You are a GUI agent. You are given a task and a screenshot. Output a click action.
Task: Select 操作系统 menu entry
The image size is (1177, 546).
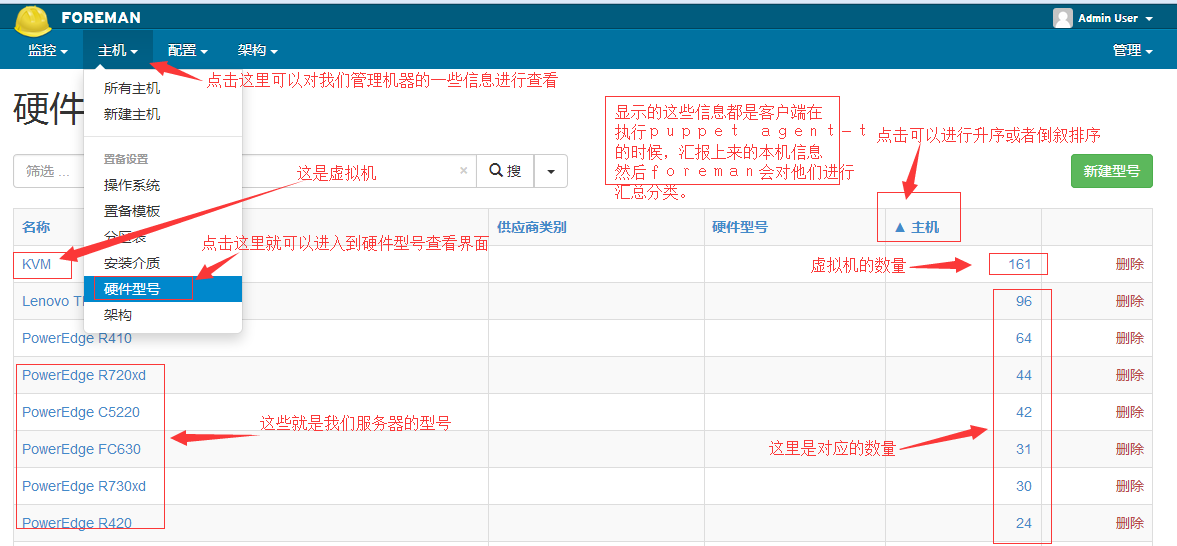tap(132, 185)
